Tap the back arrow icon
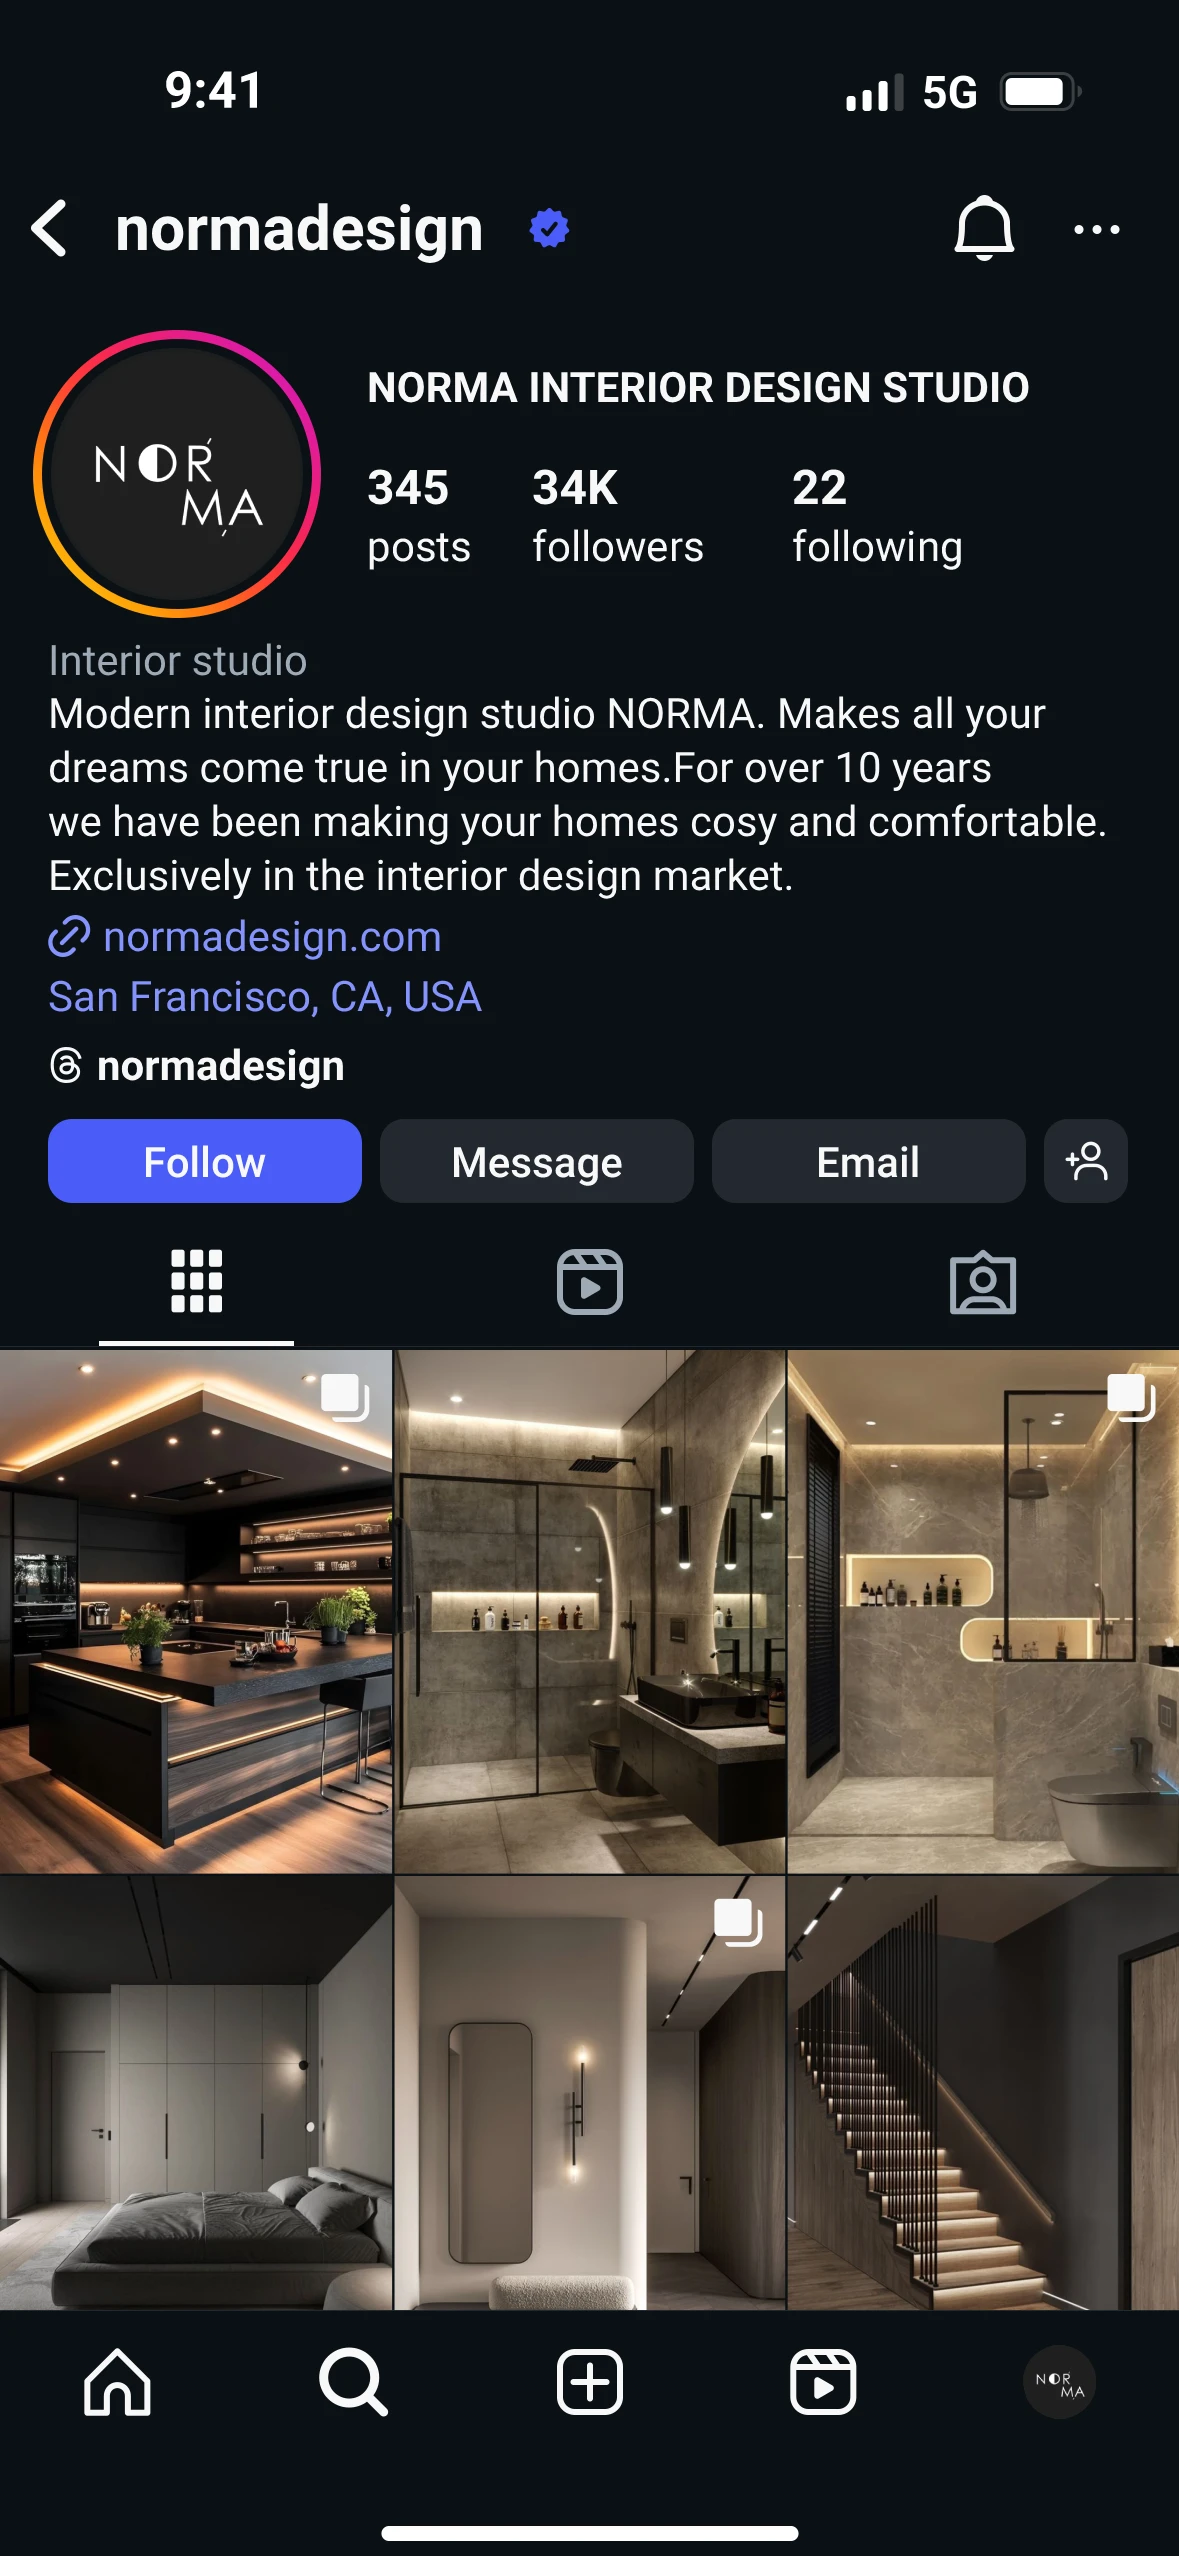 click(x=50, y=228)
